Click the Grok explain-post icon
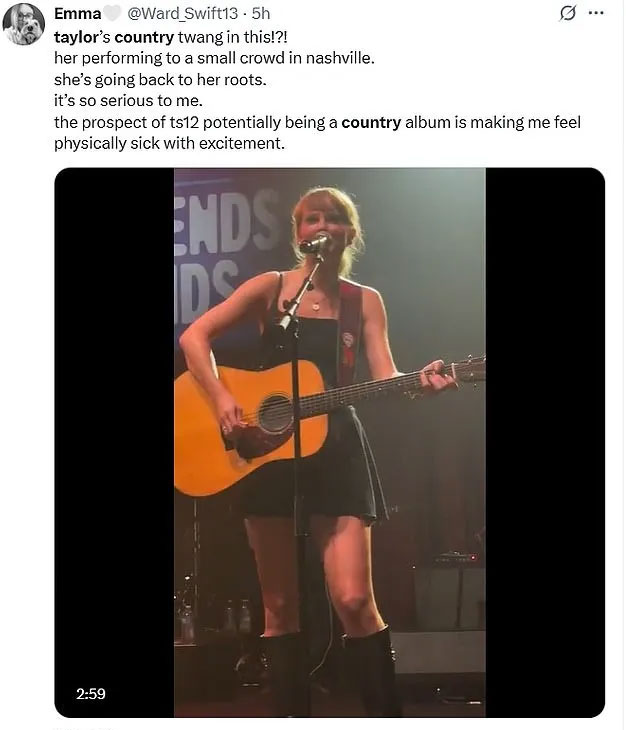This screenshot has height=730, width=626. [567, 14]
